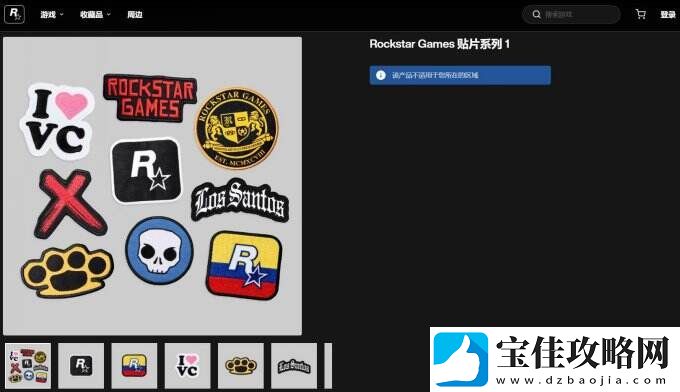The height and width of the screenshot is (392, 680).
Task: Select the black Rockstar logo patch thumbnail
Action: click(x=81, y=366)
